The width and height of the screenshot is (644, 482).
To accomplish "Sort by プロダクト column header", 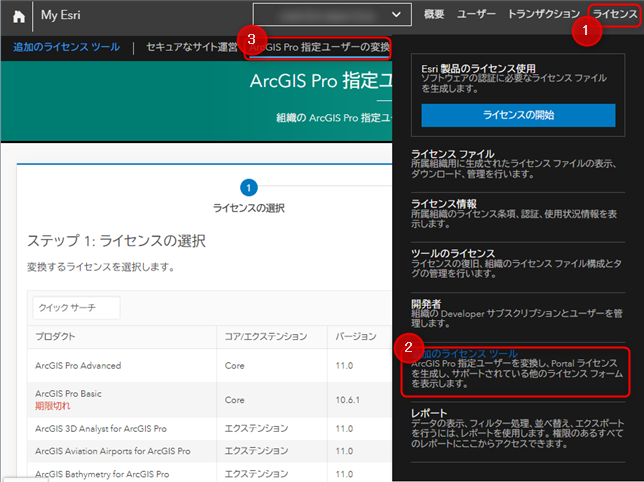I will (55, 337).
